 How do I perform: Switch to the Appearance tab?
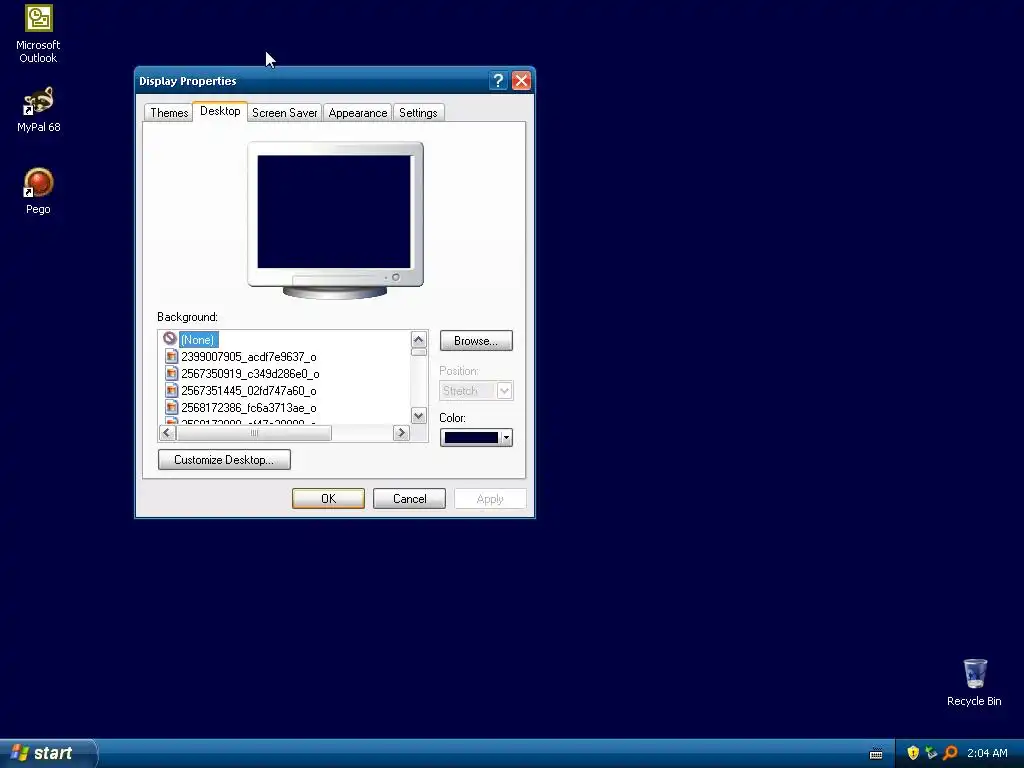357,112
